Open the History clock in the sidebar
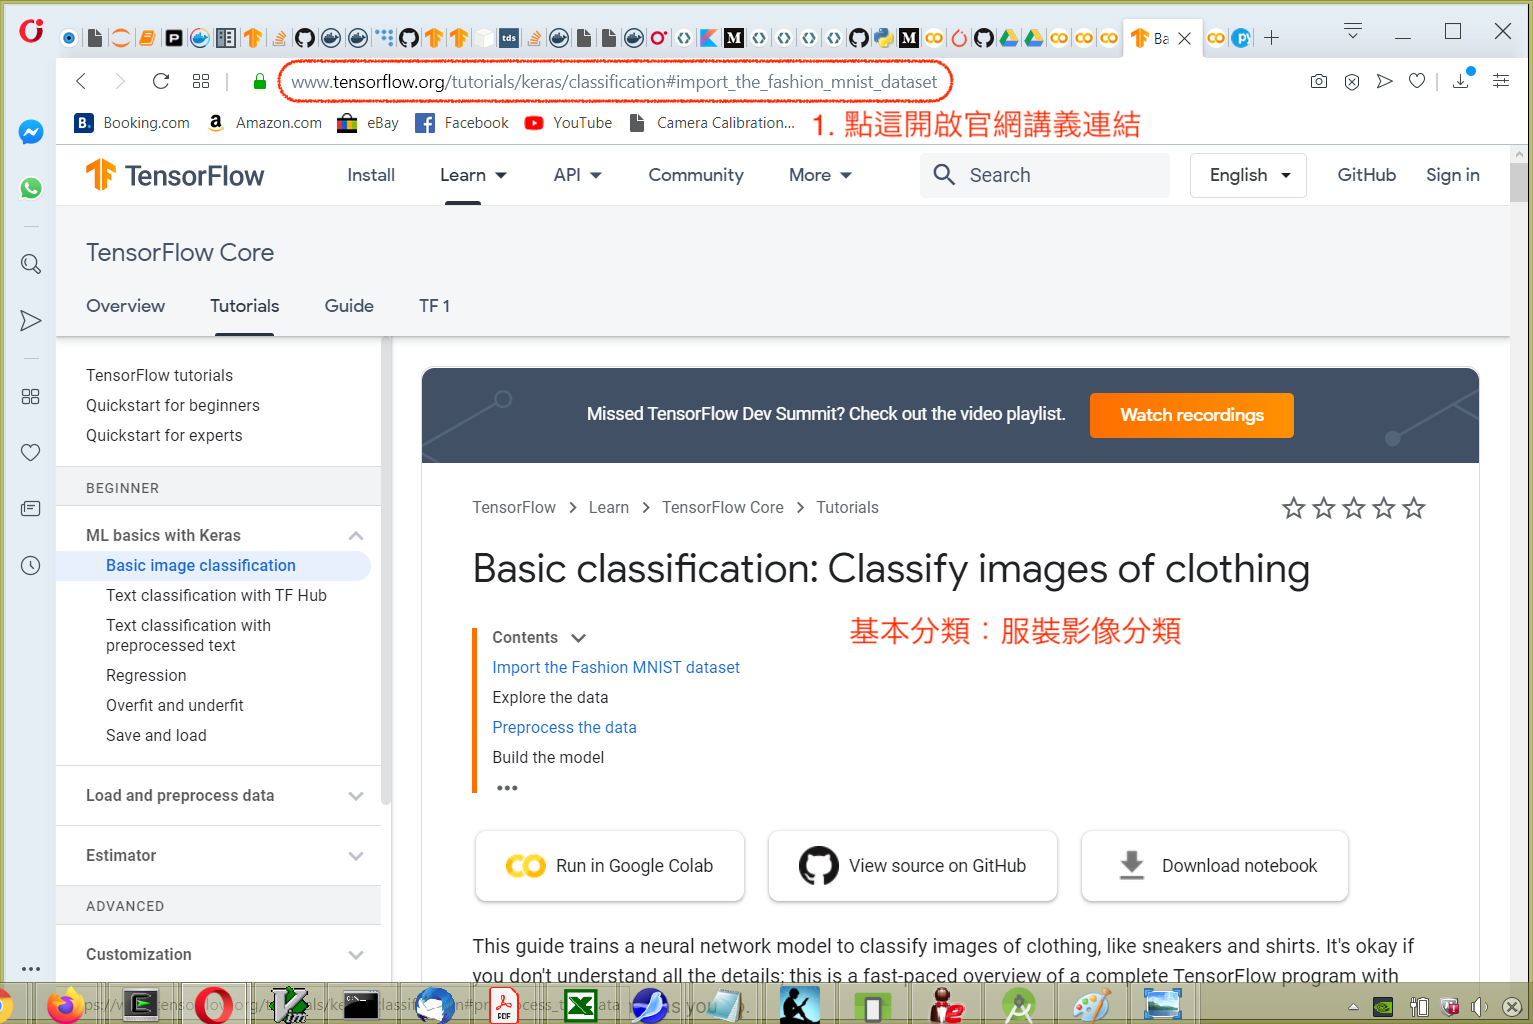This screenshot has width=1533, height=1024. (x=31, y=565)
